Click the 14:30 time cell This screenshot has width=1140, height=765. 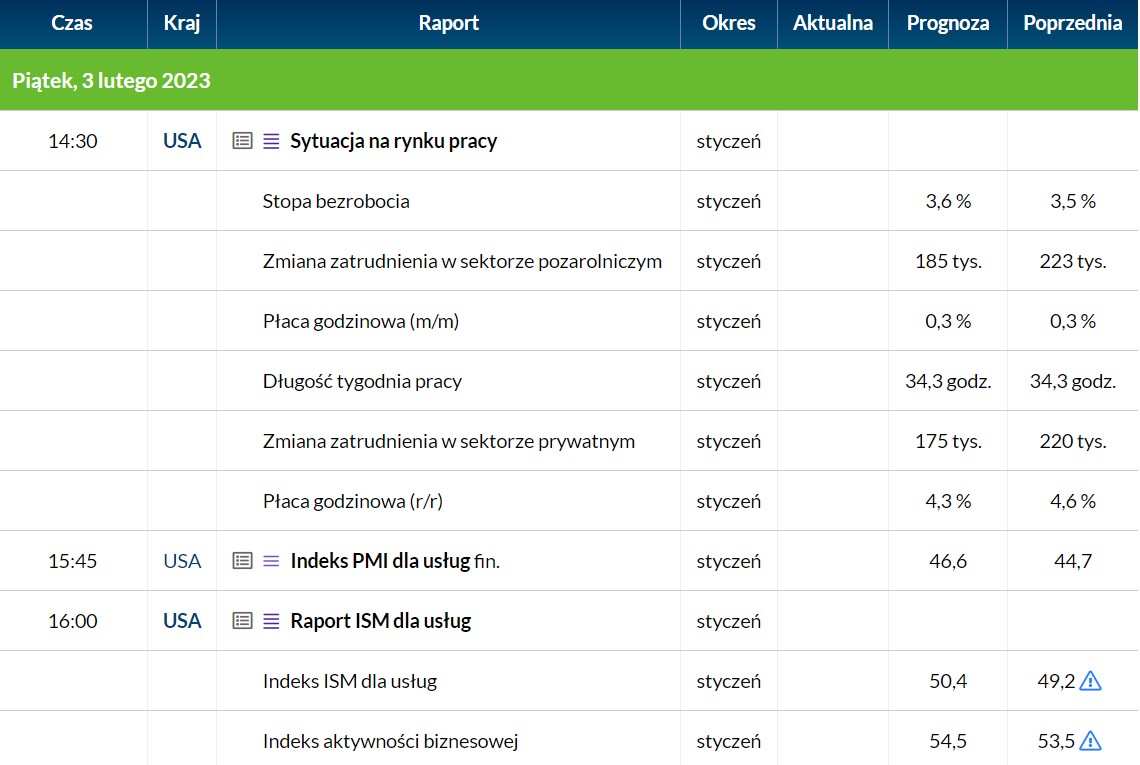pyautogui.click(x=73, y=140)
